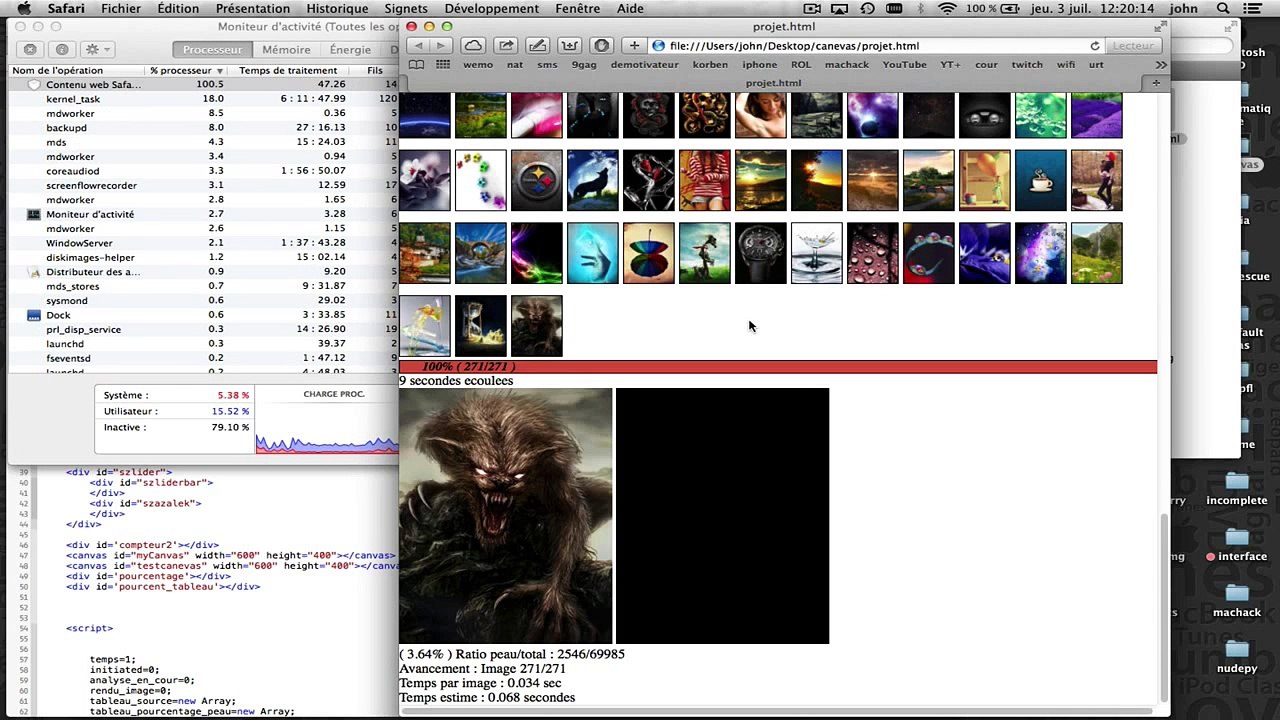Open the YouTube bookmark link
This screenshot has width=1280, height=720.
pyautogui.click(x=904, y=65)
